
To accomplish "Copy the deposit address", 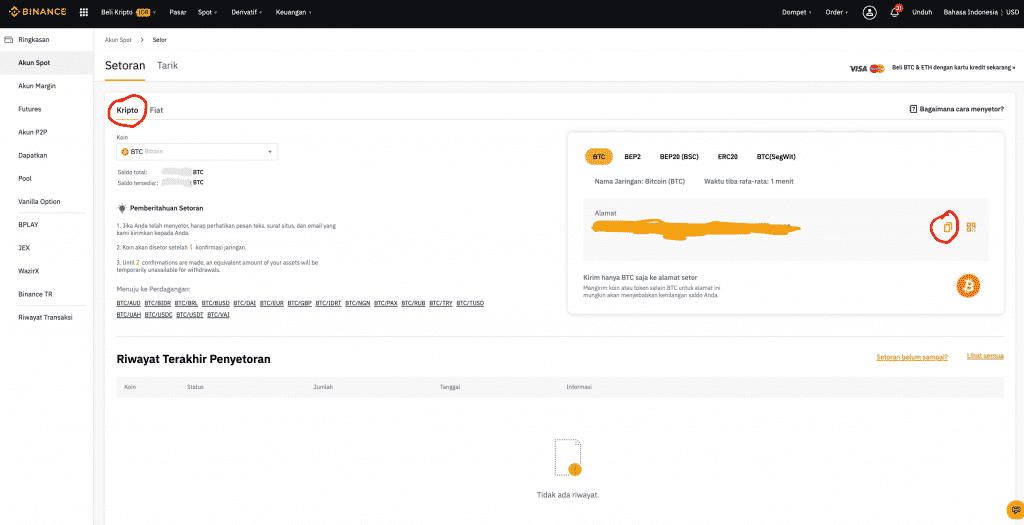I will click(947, 227).
